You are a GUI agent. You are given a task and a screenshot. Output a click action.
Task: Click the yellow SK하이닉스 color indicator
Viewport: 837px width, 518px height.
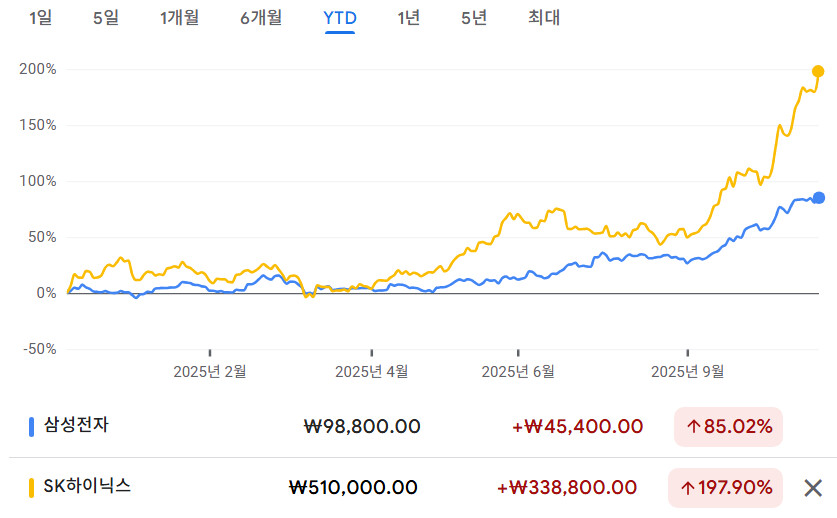pyautogui.click(x=31, y=488)
